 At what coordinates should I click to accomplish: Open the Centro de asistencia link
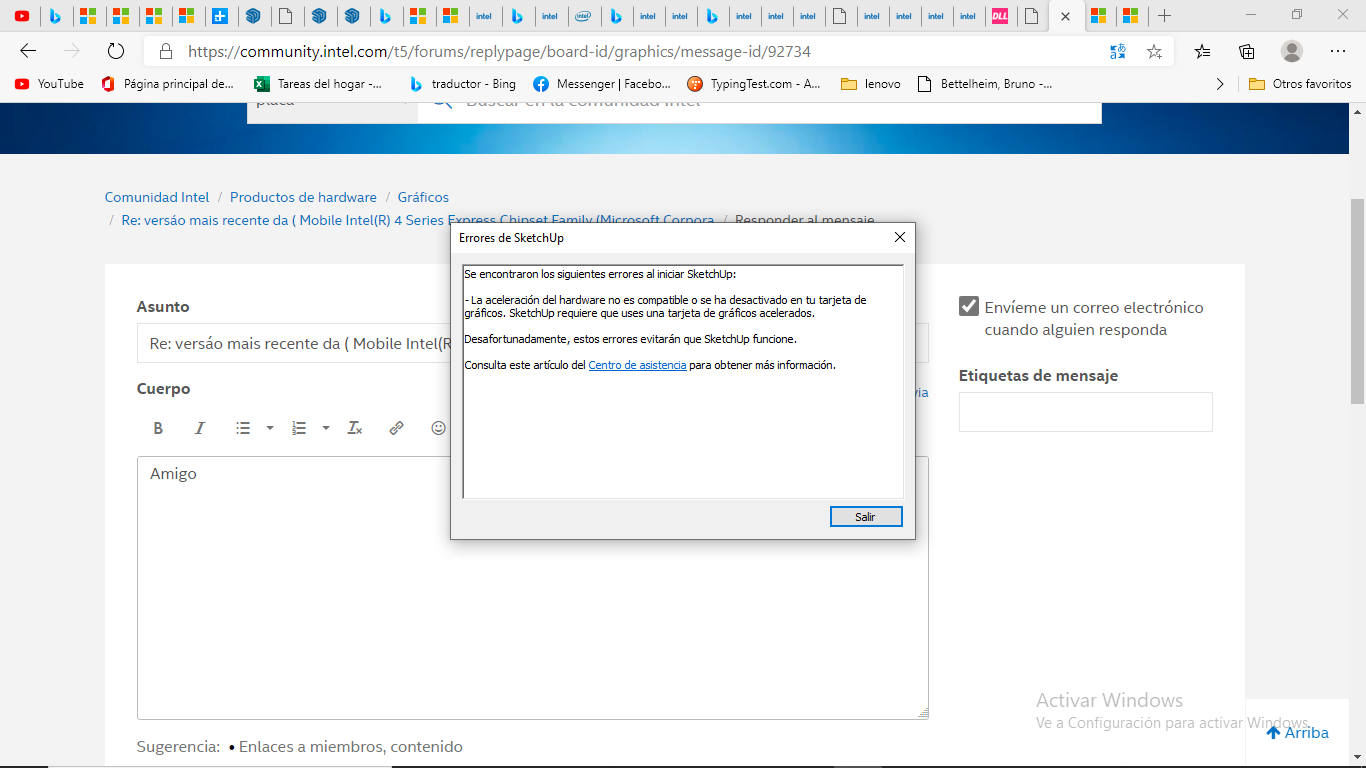tap(637, 365)
